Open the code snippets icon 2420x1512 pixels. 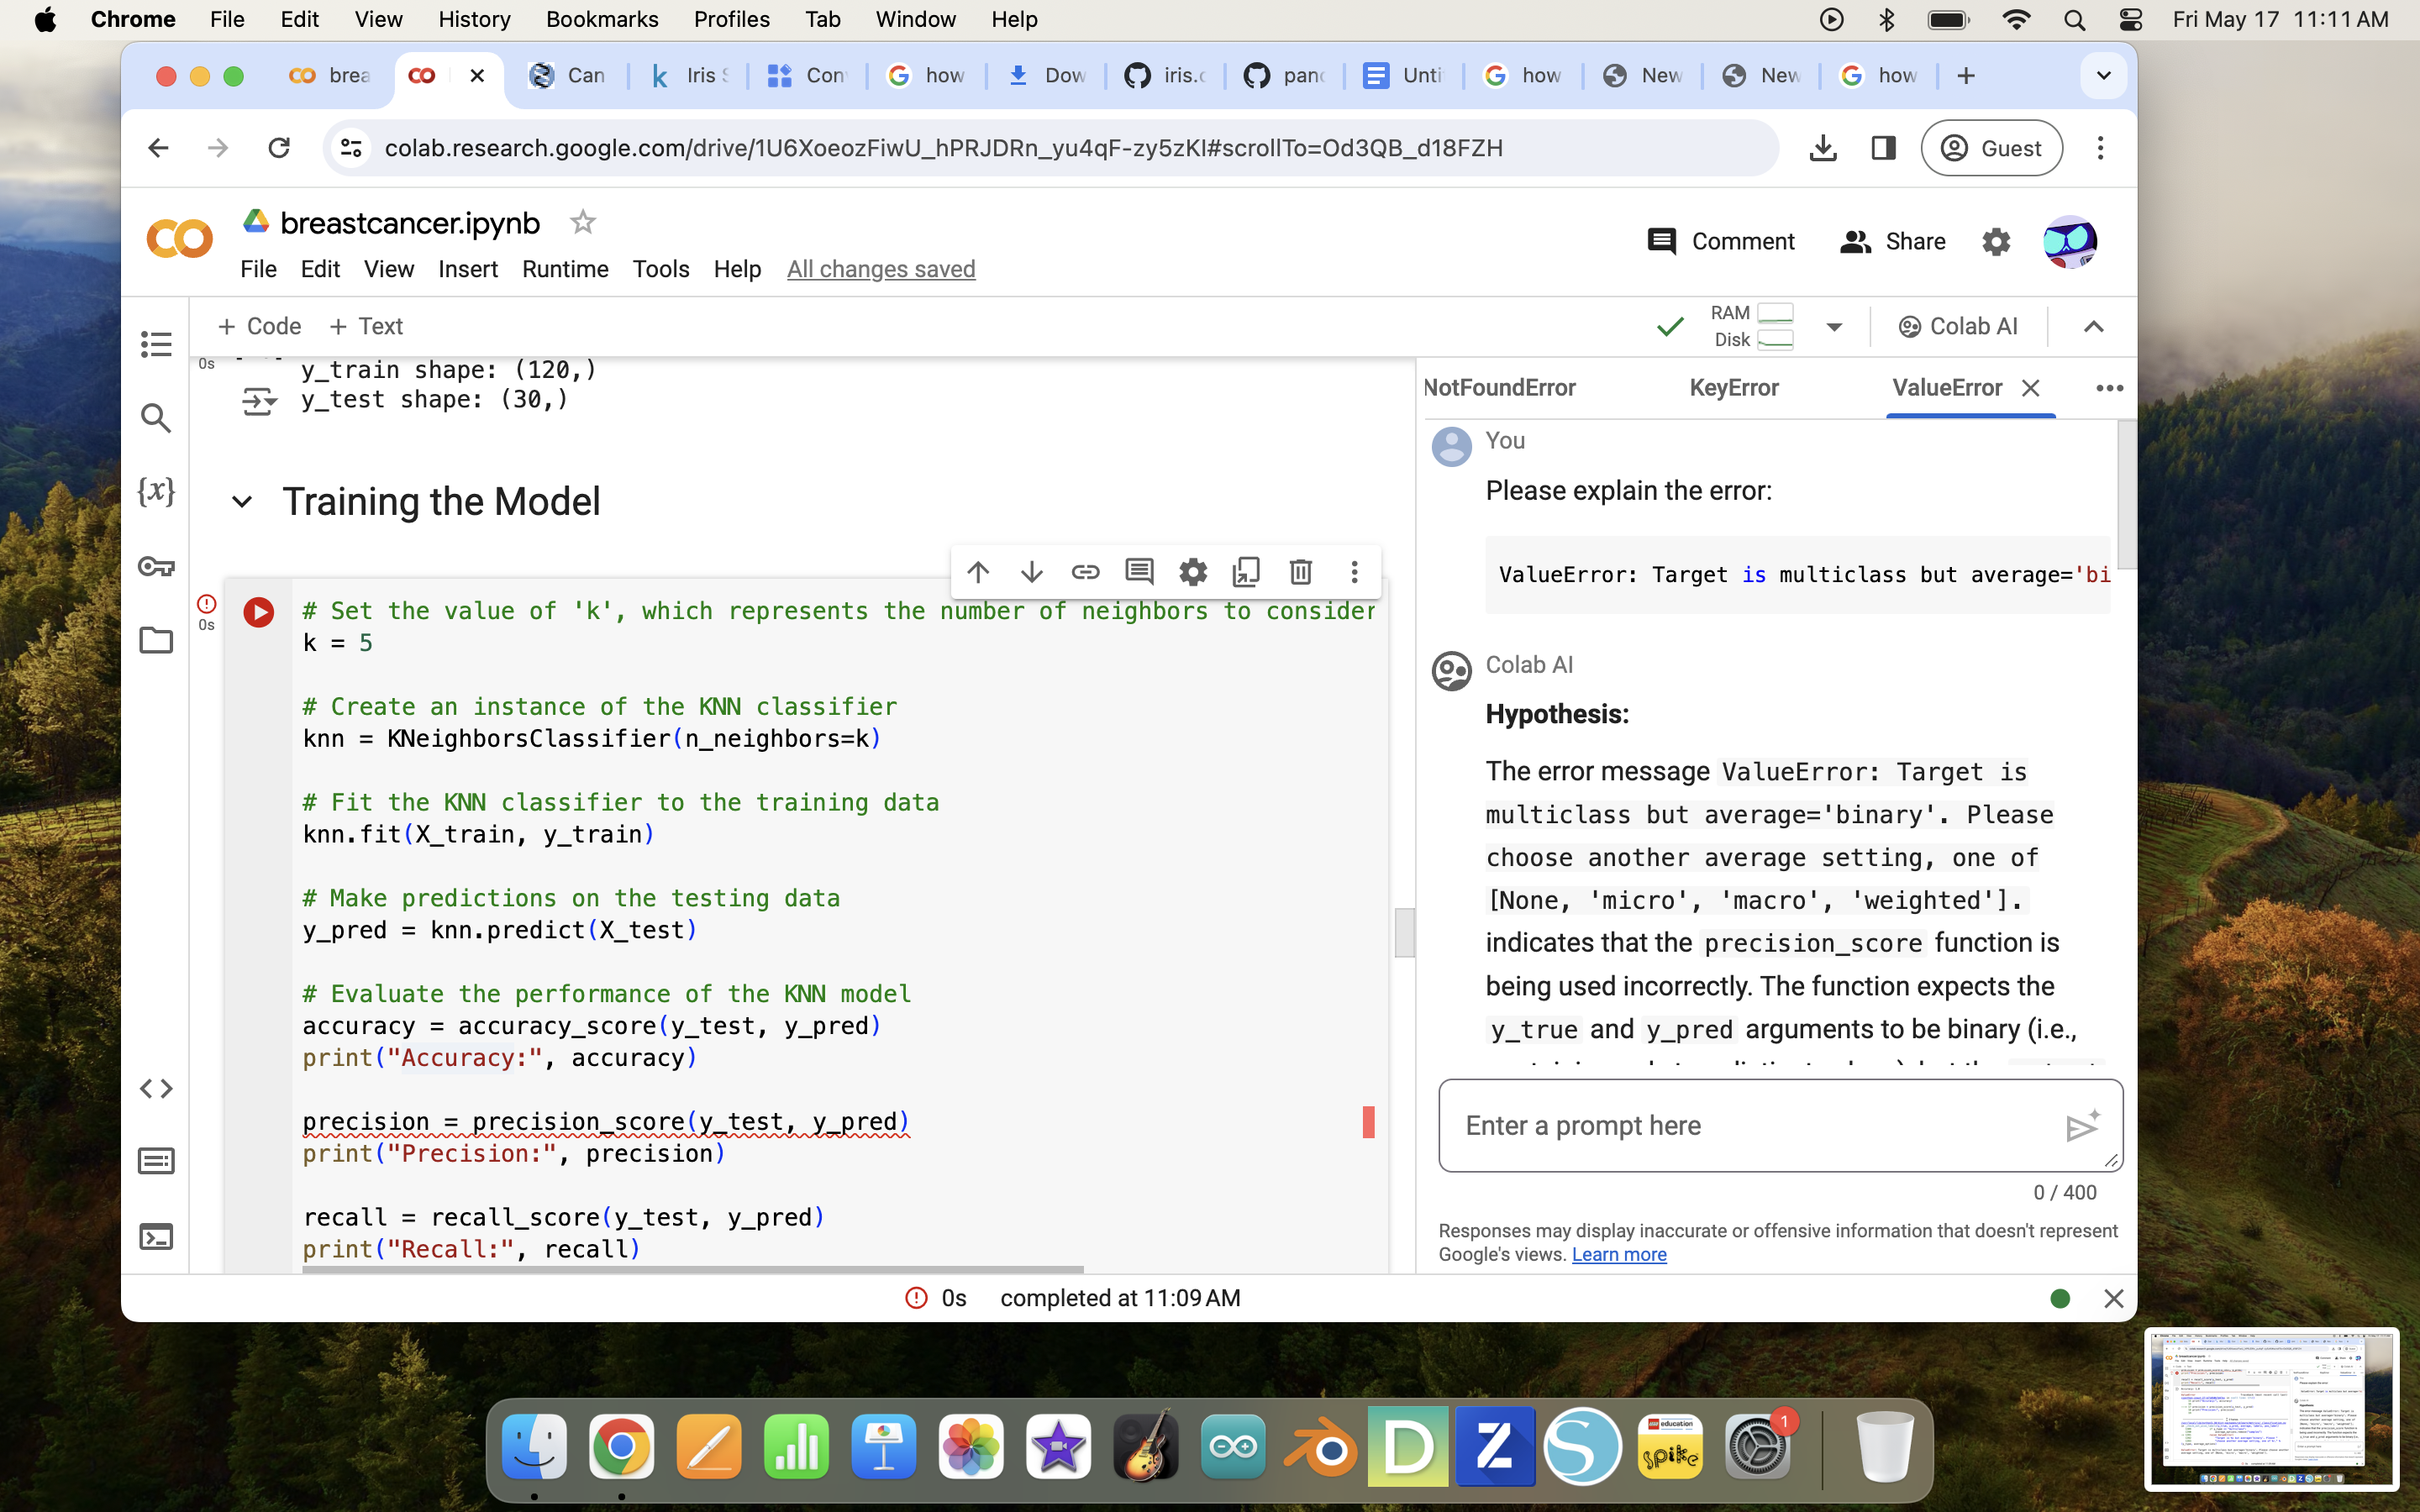click(156, 1088)
